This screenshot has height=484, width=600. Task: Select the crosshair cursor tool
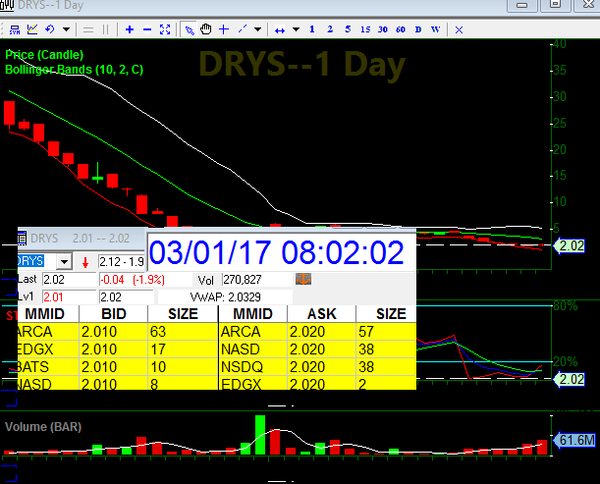225,29
